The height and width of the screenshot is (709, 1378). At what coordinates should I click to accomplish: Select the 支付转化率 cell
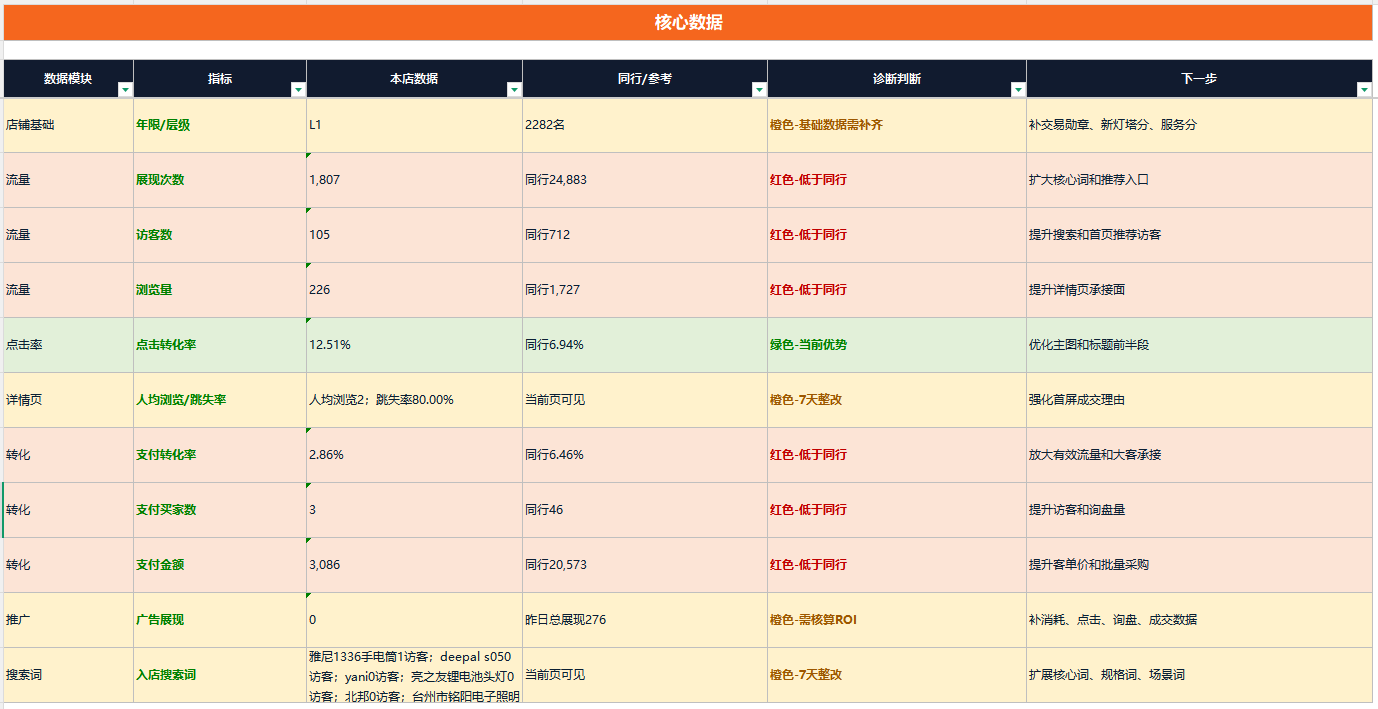pos(220,456)
